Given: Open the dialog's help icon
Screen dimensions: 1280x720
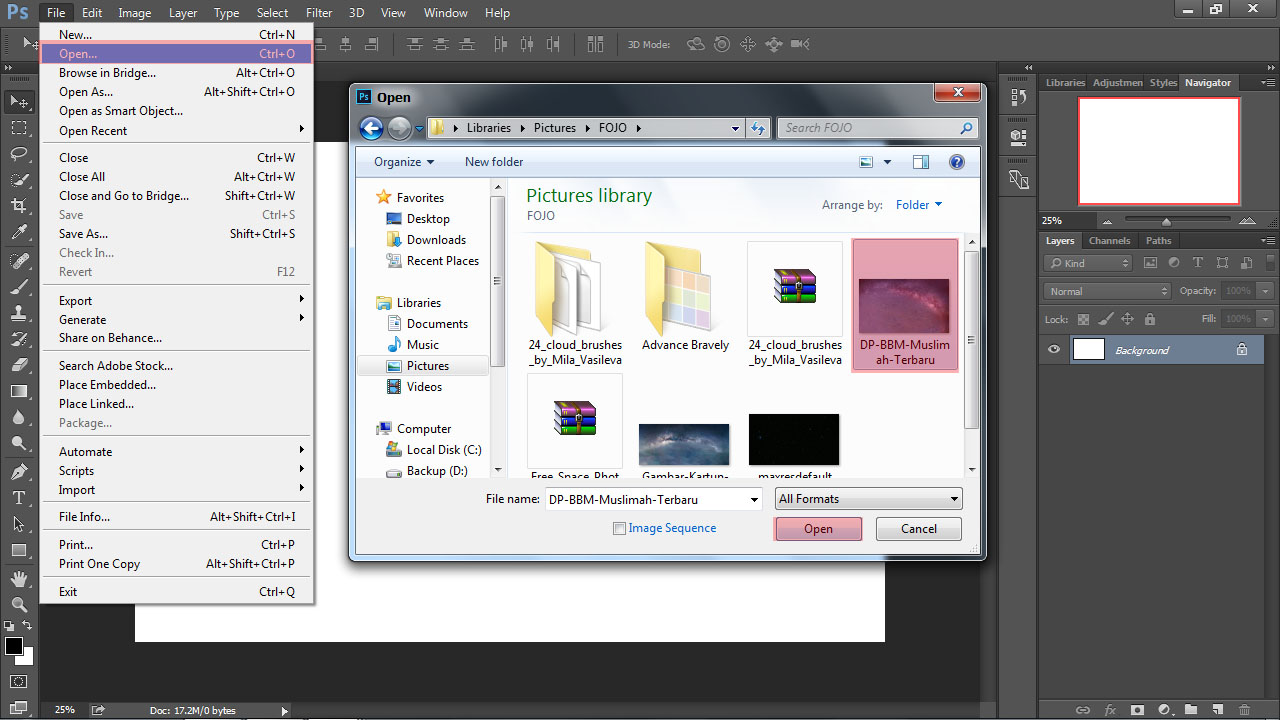Looking at the screenshot, I should 957,162.
